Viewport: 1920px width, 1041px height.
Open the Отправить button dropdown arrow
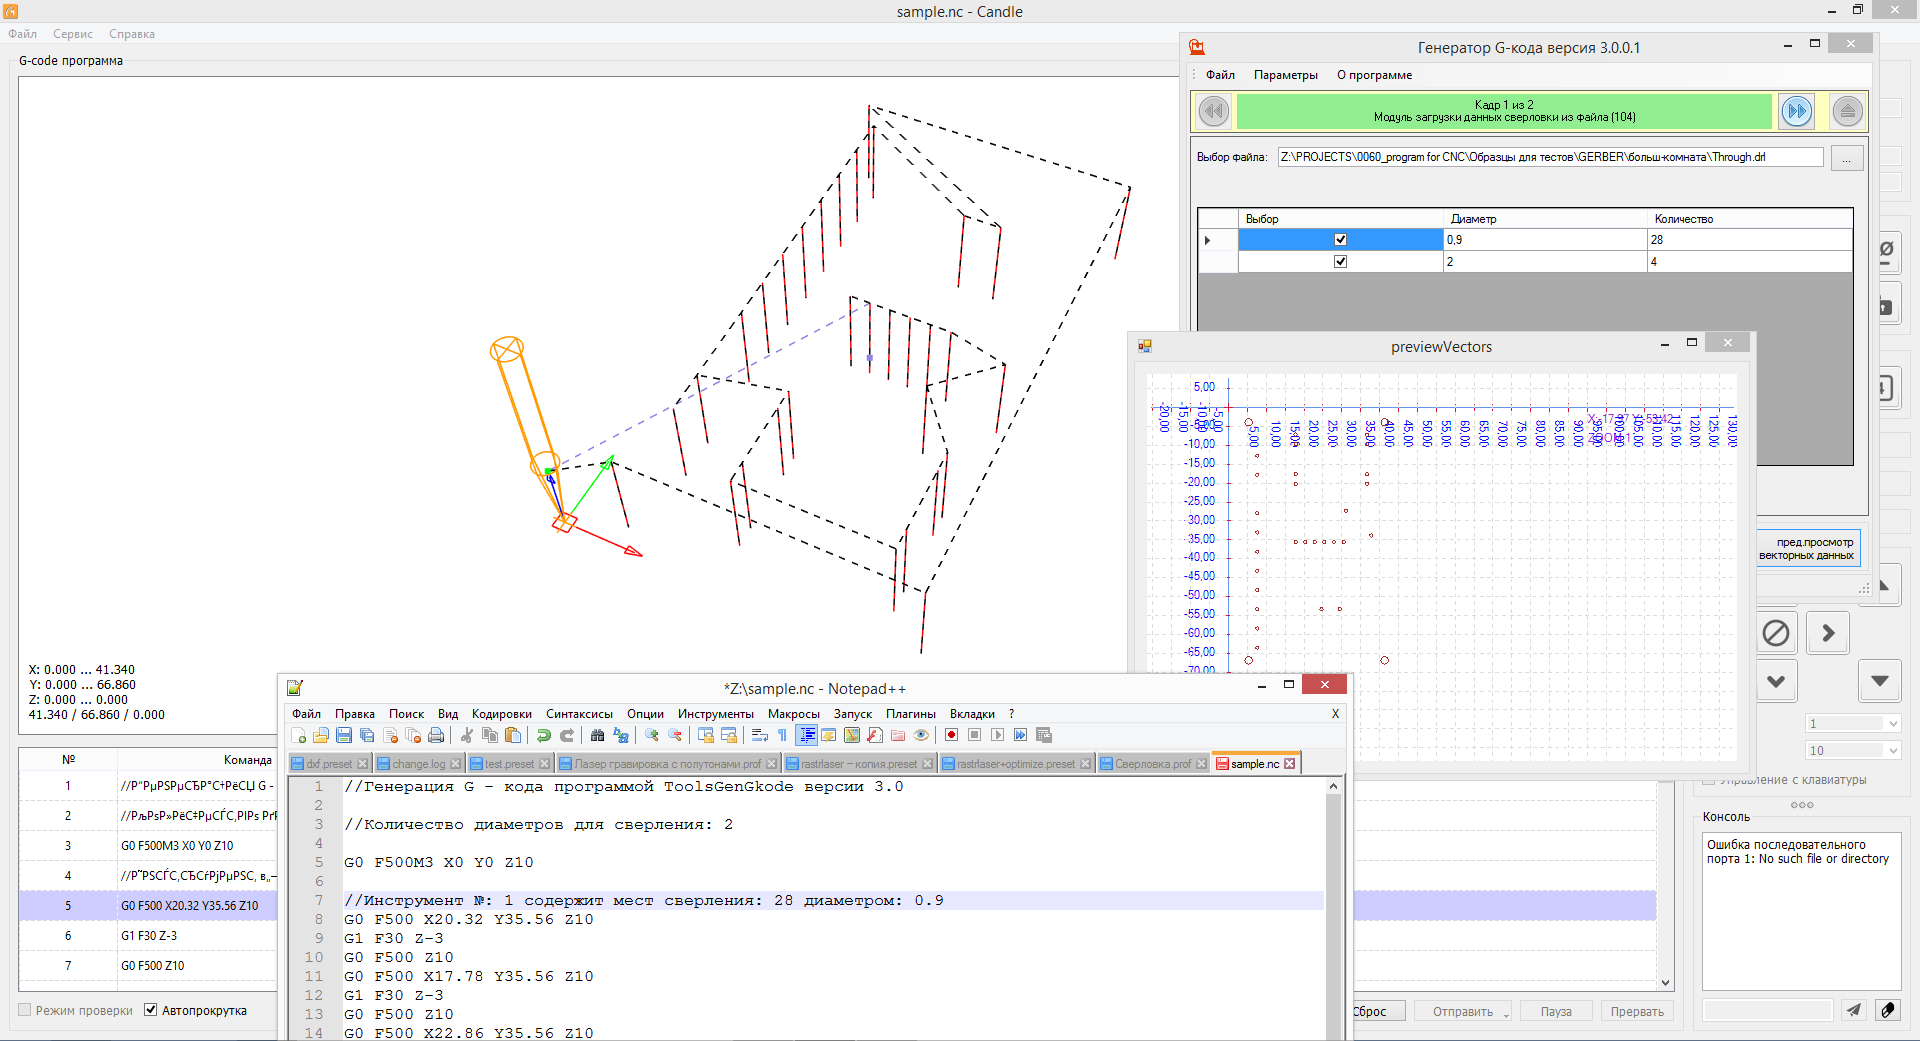pyautogui.click(x=1505, y=1013)
